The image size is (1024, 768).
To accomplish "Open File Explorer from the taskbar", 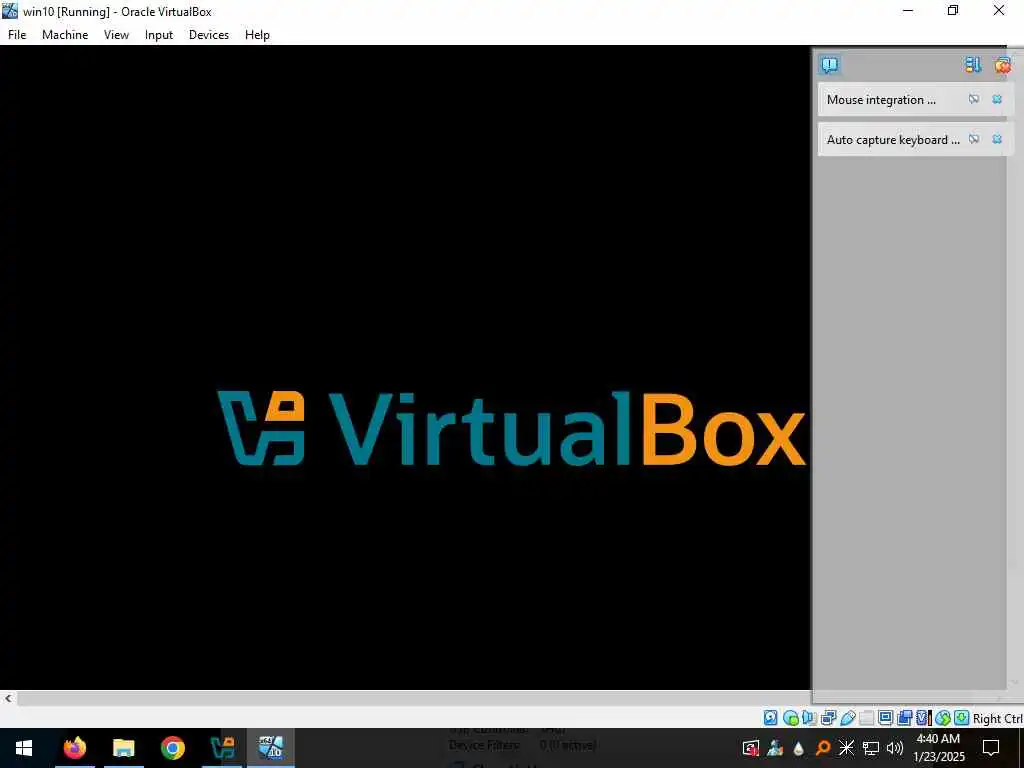I will [x=123, y=748].
